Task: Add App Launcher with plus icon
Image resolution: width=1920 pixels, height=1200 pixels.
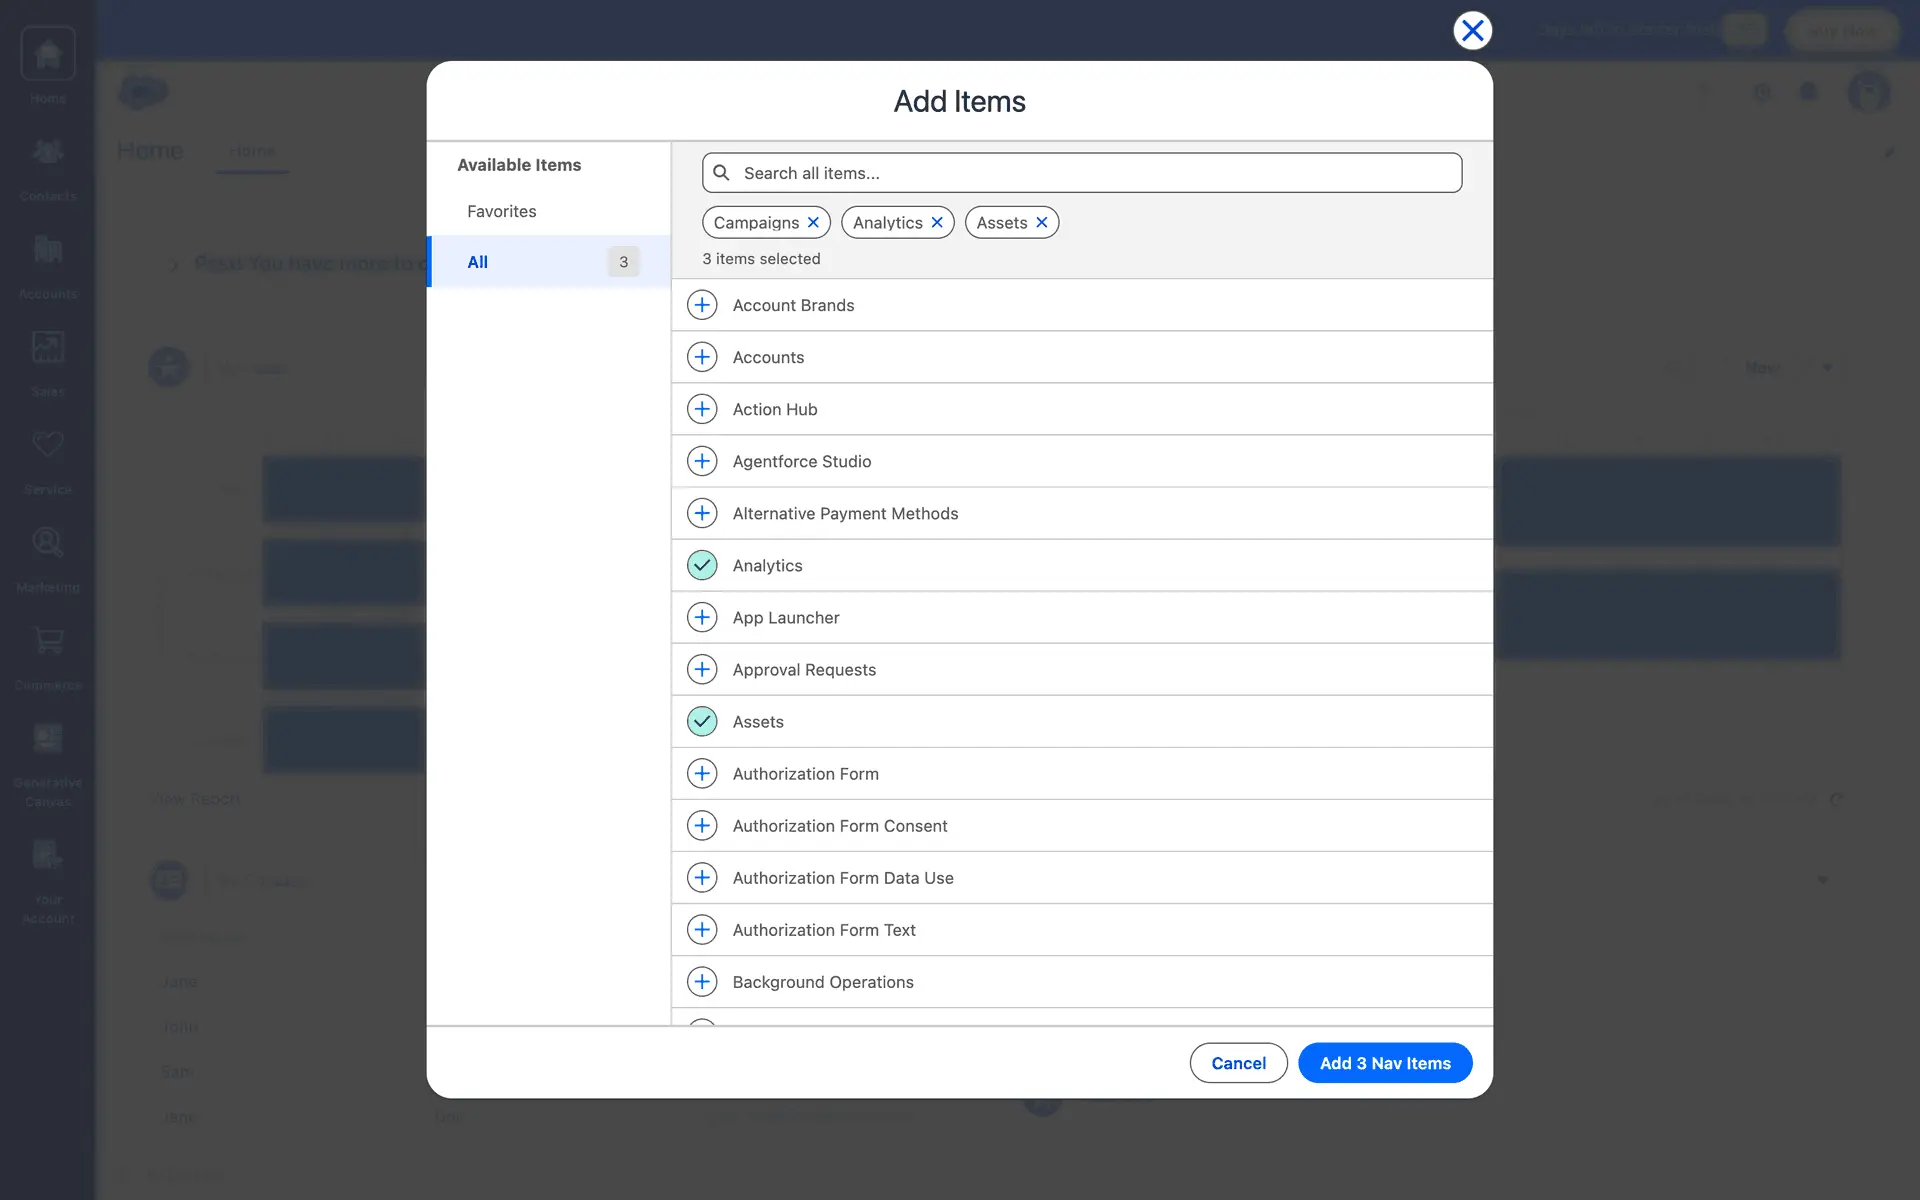Action: [x=702, y=617]
